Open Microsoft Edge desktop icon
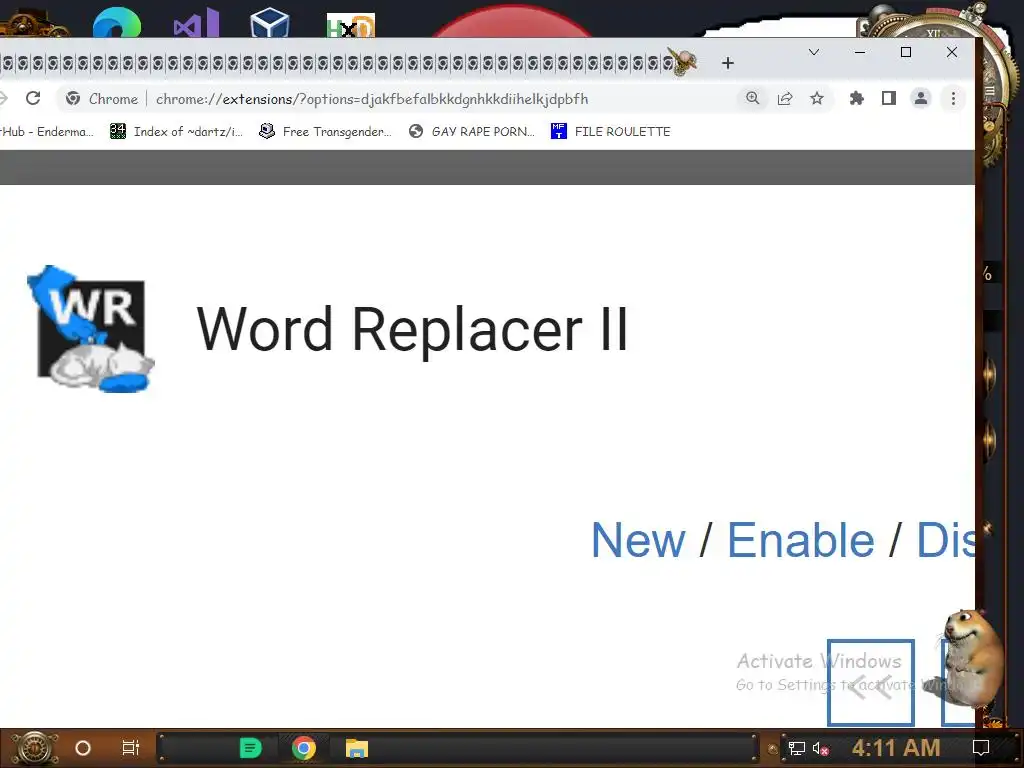The width and height of the screenshot is (1024, 768). click(117, 23)
